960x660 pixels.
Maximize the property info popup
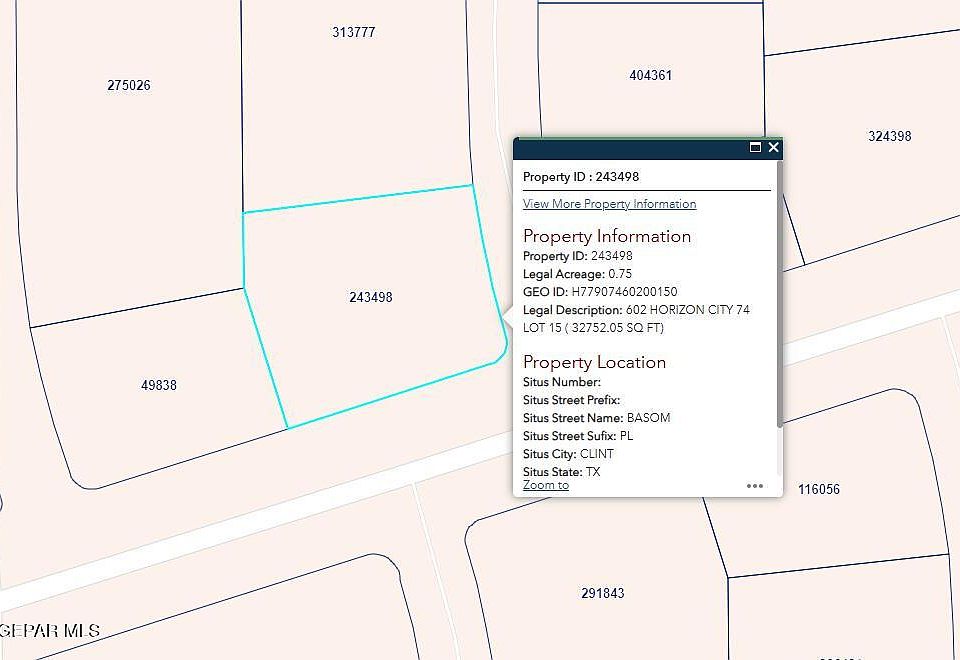point(755,147)
